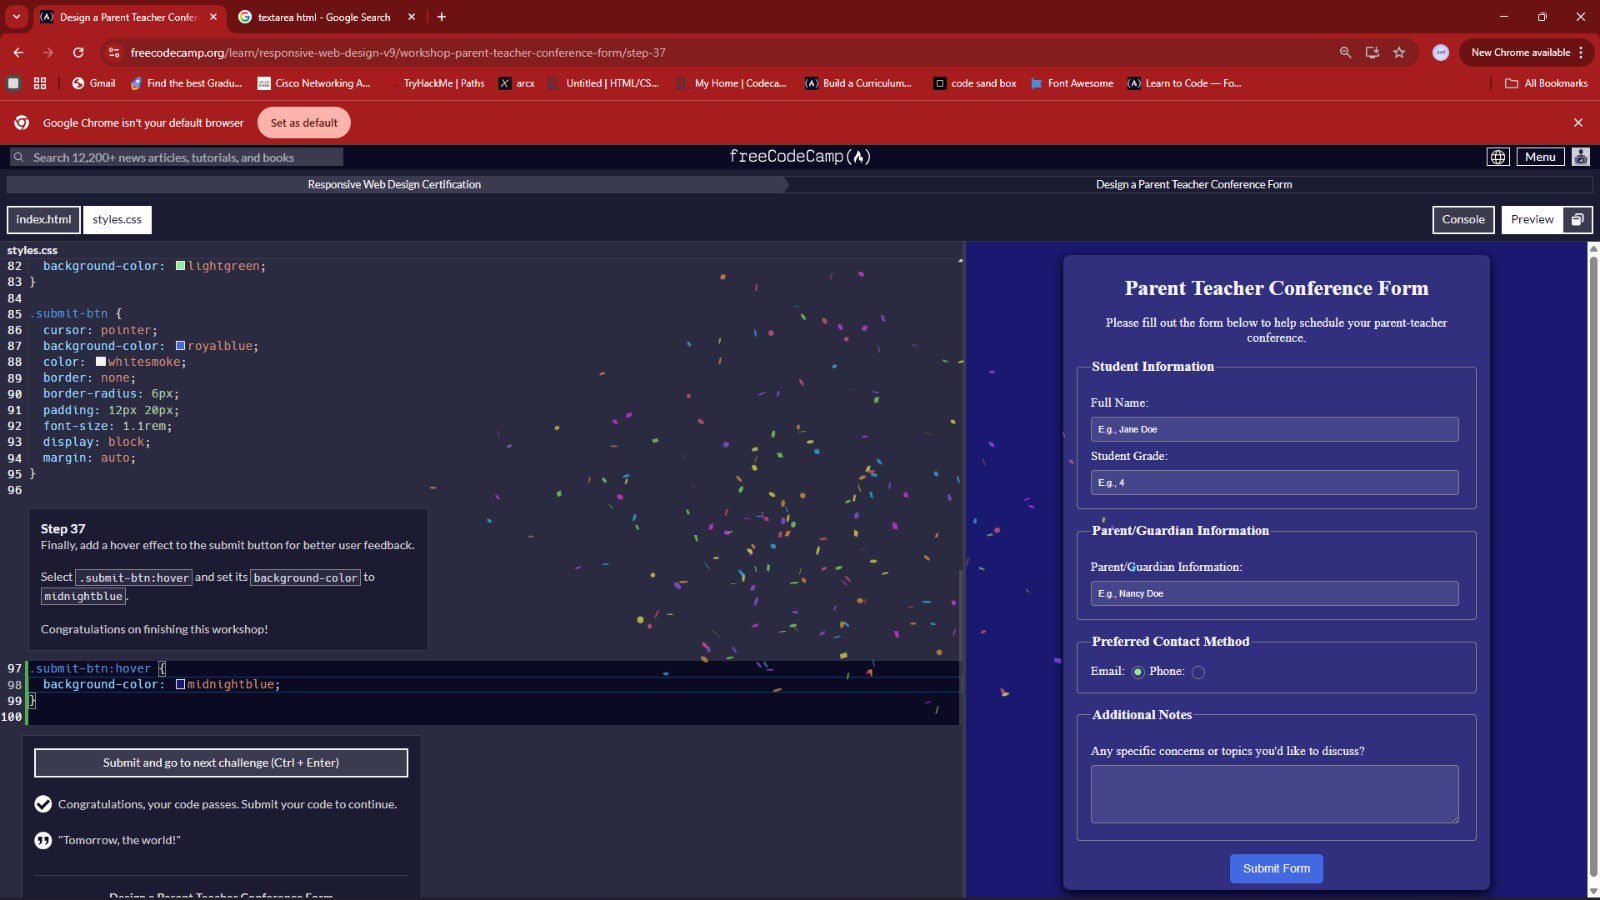
Task: Reload the page with refresh icon
Action: [x=78, y=53]
